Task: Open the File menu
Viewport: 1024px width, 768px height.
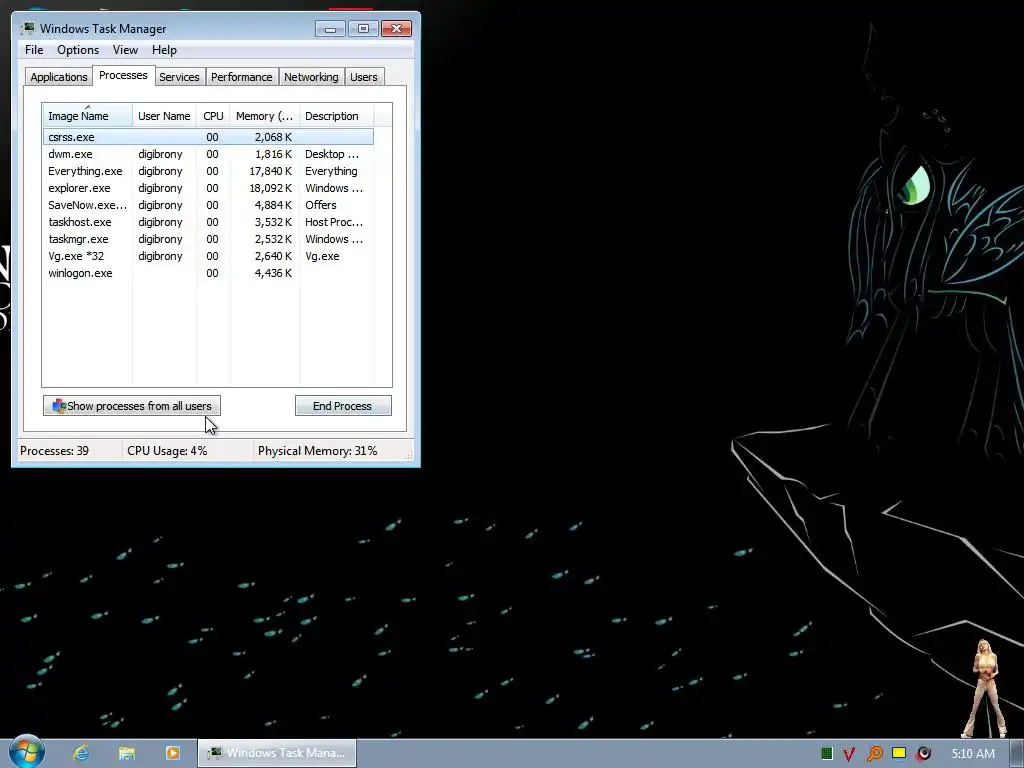Action: 34,50
